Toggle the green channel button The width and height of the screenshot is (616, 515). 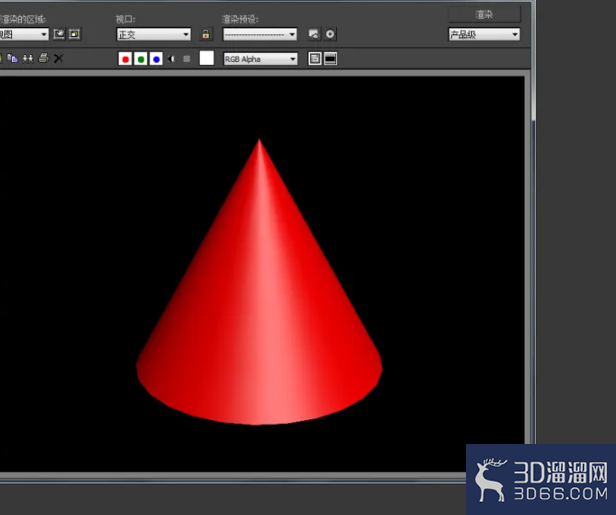click(141, 59)
